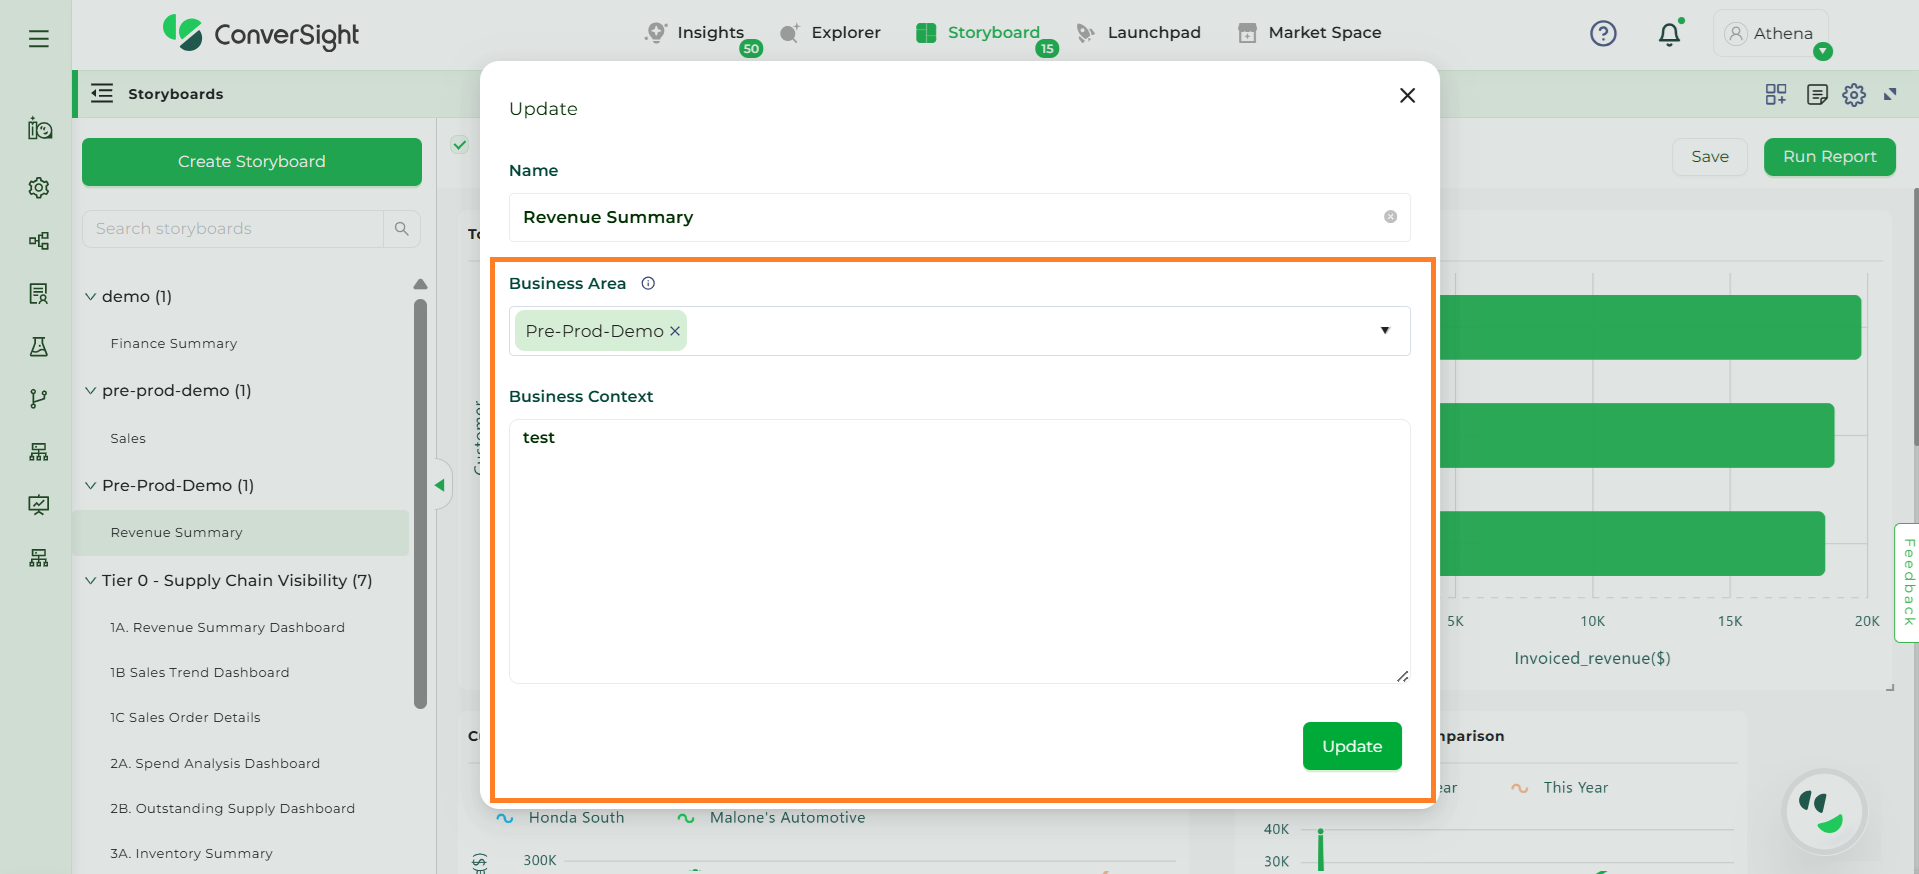This screenshot has height=874, width=1919.
Task: Open the notifications bell
Action: (1669, 35)
